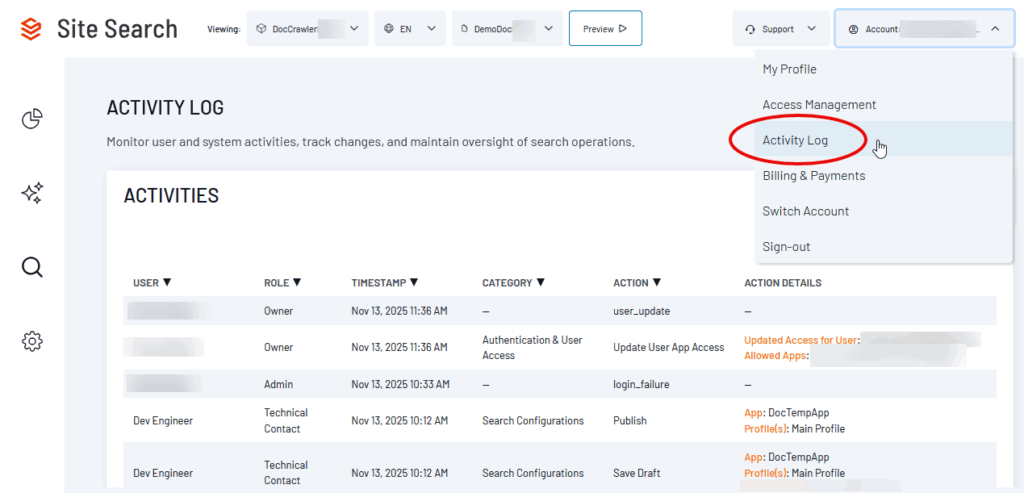Click Switch Account in the menu
Viewport: 1024px width, 493px height.
pos(805,211)
